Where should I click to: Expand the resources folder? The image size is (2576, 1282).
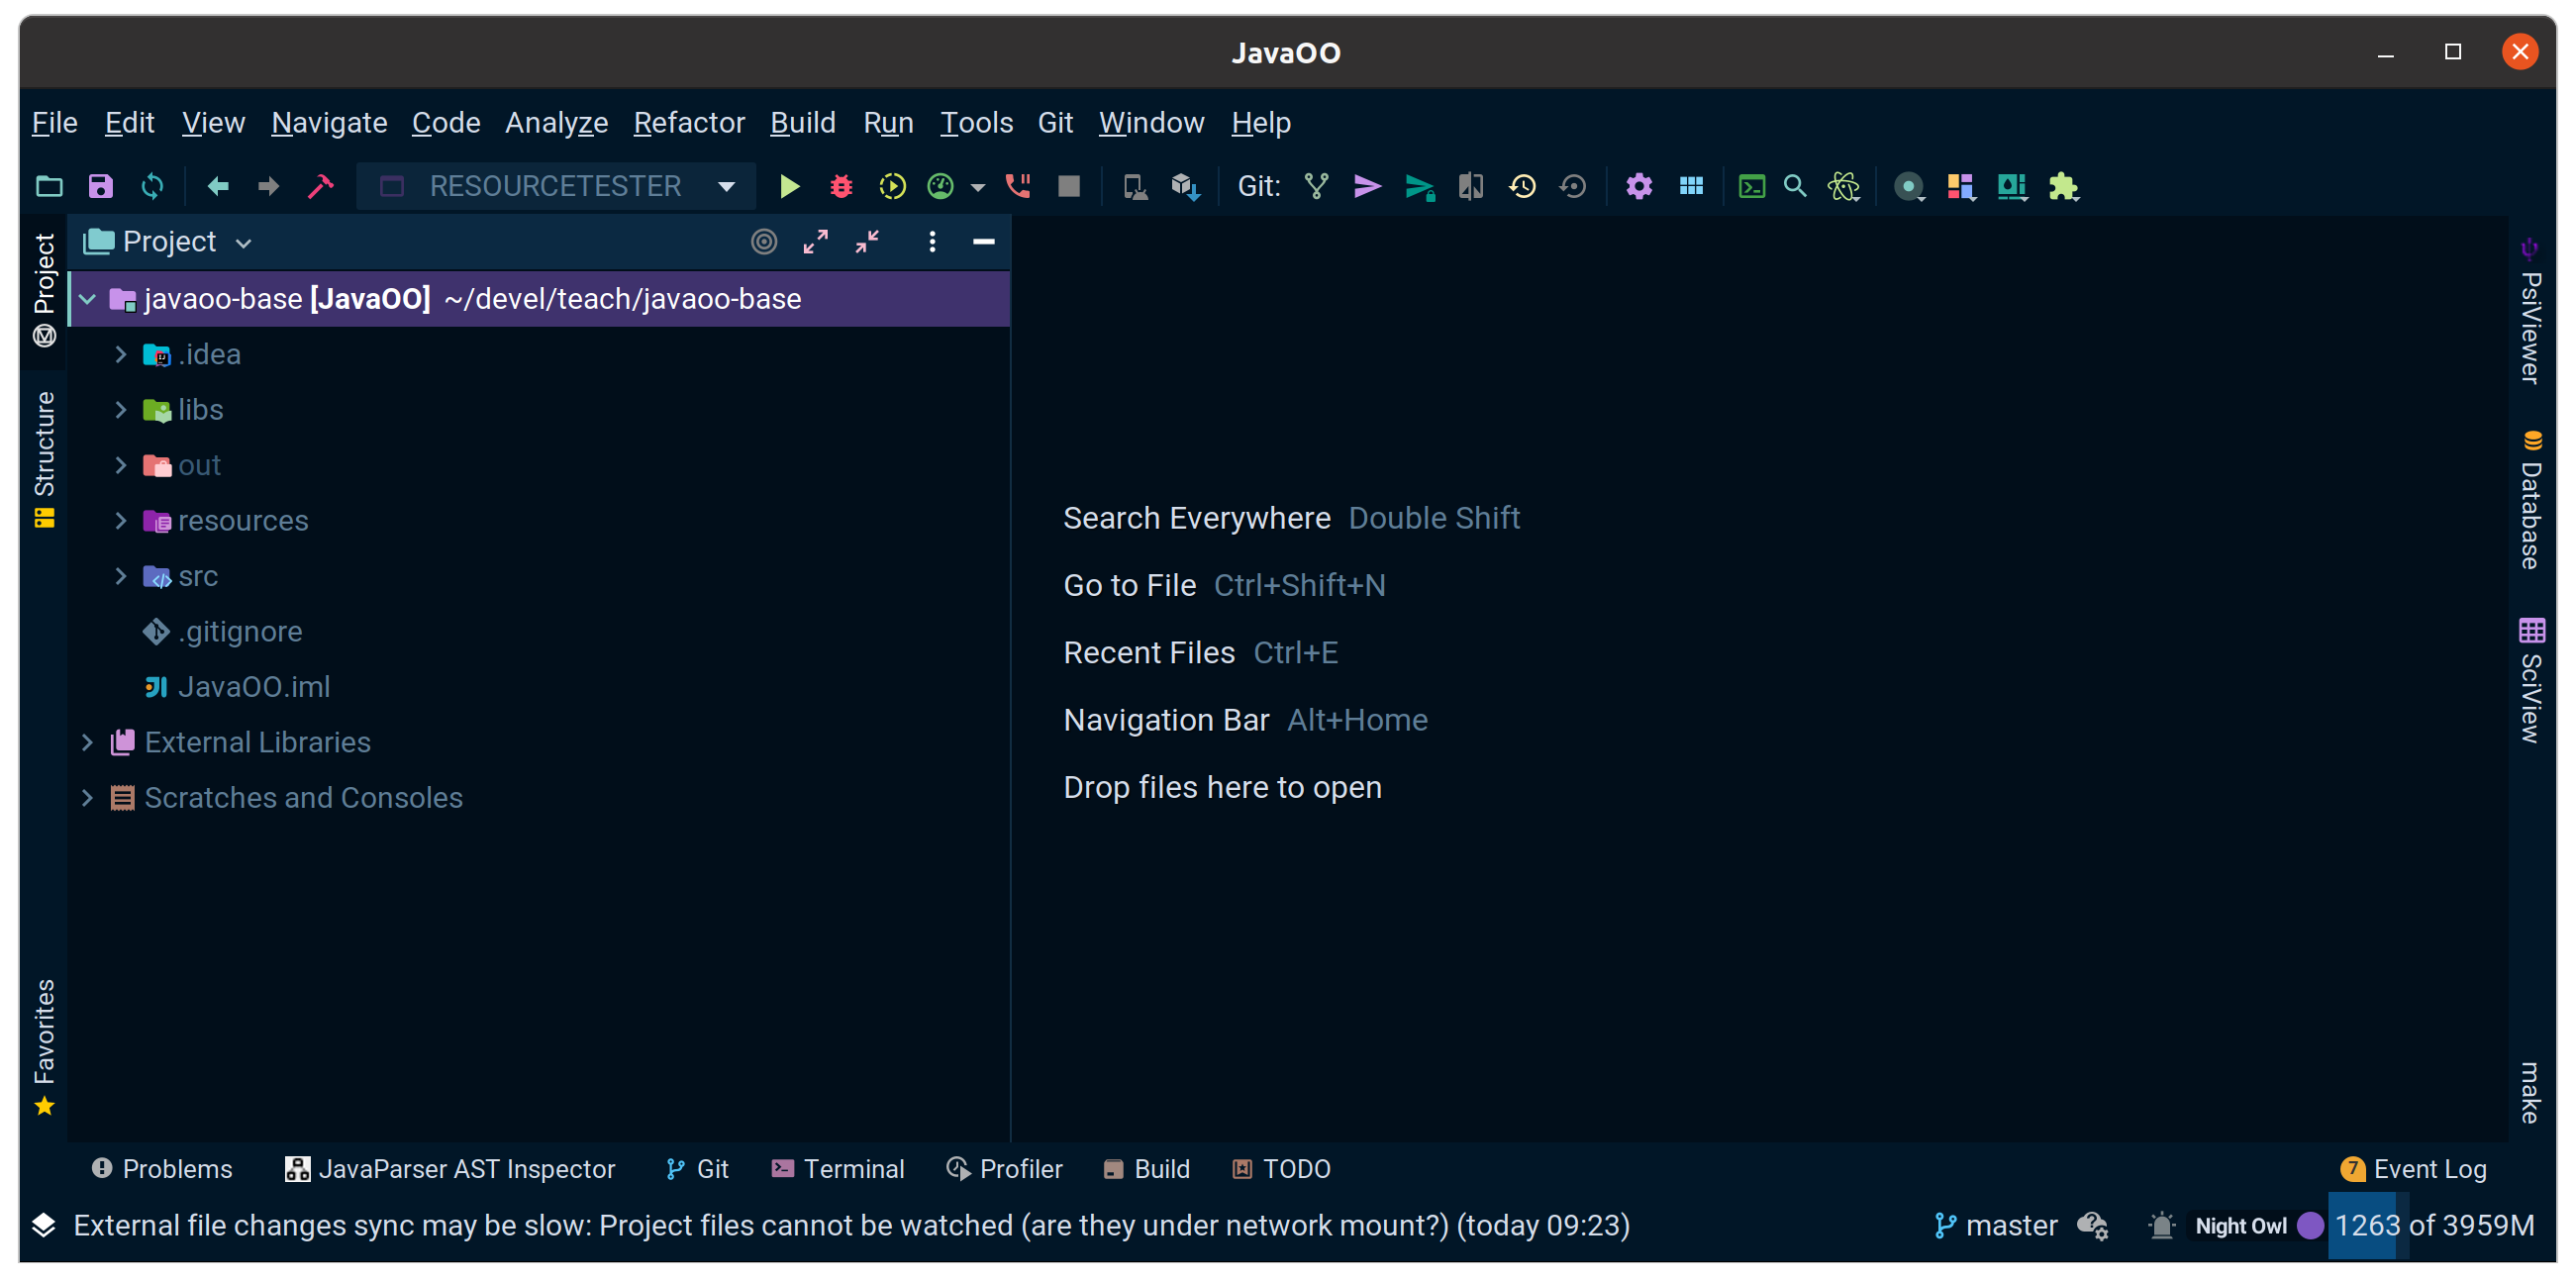coord(121,521)
